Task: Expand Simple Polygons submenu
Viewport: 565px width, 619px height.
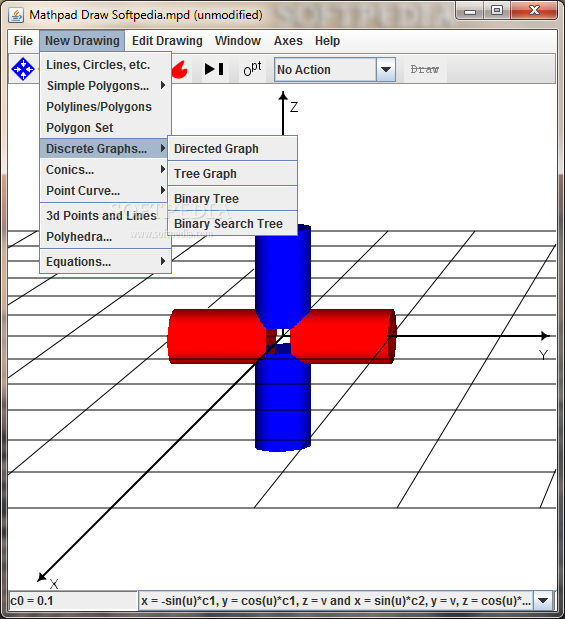Action: (x=105, y=86)
